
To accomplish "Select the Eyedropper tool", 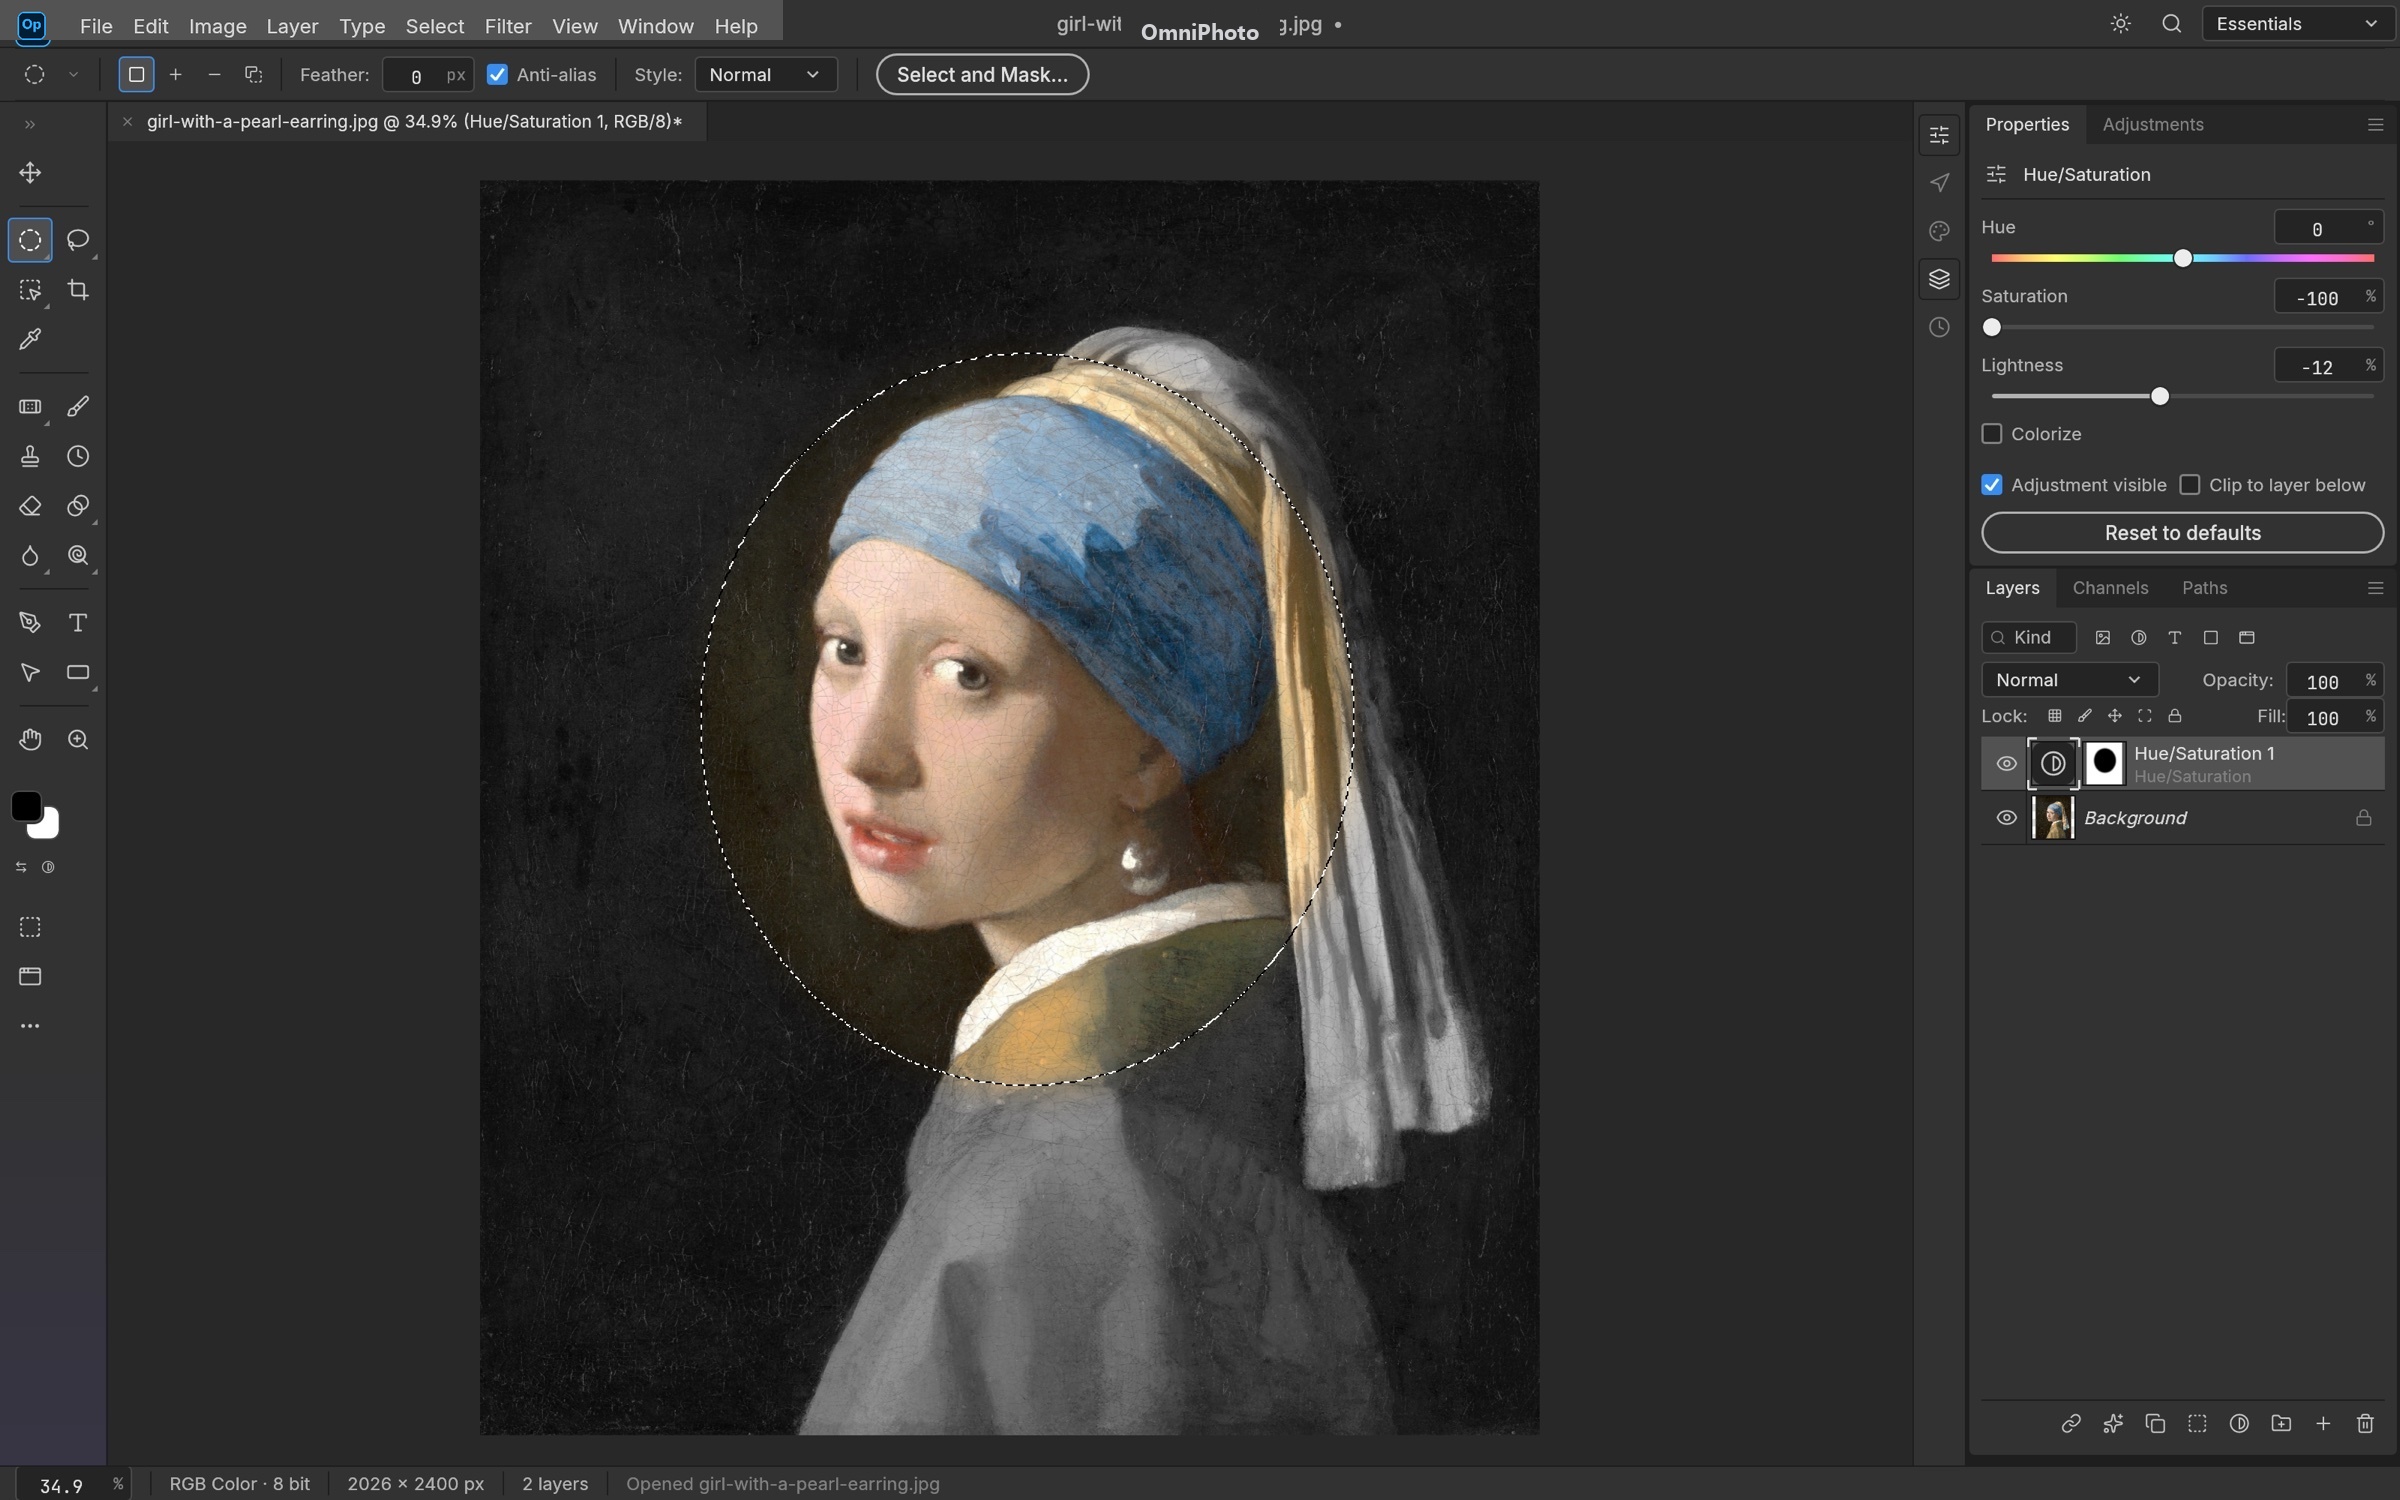I will point(30,340).
